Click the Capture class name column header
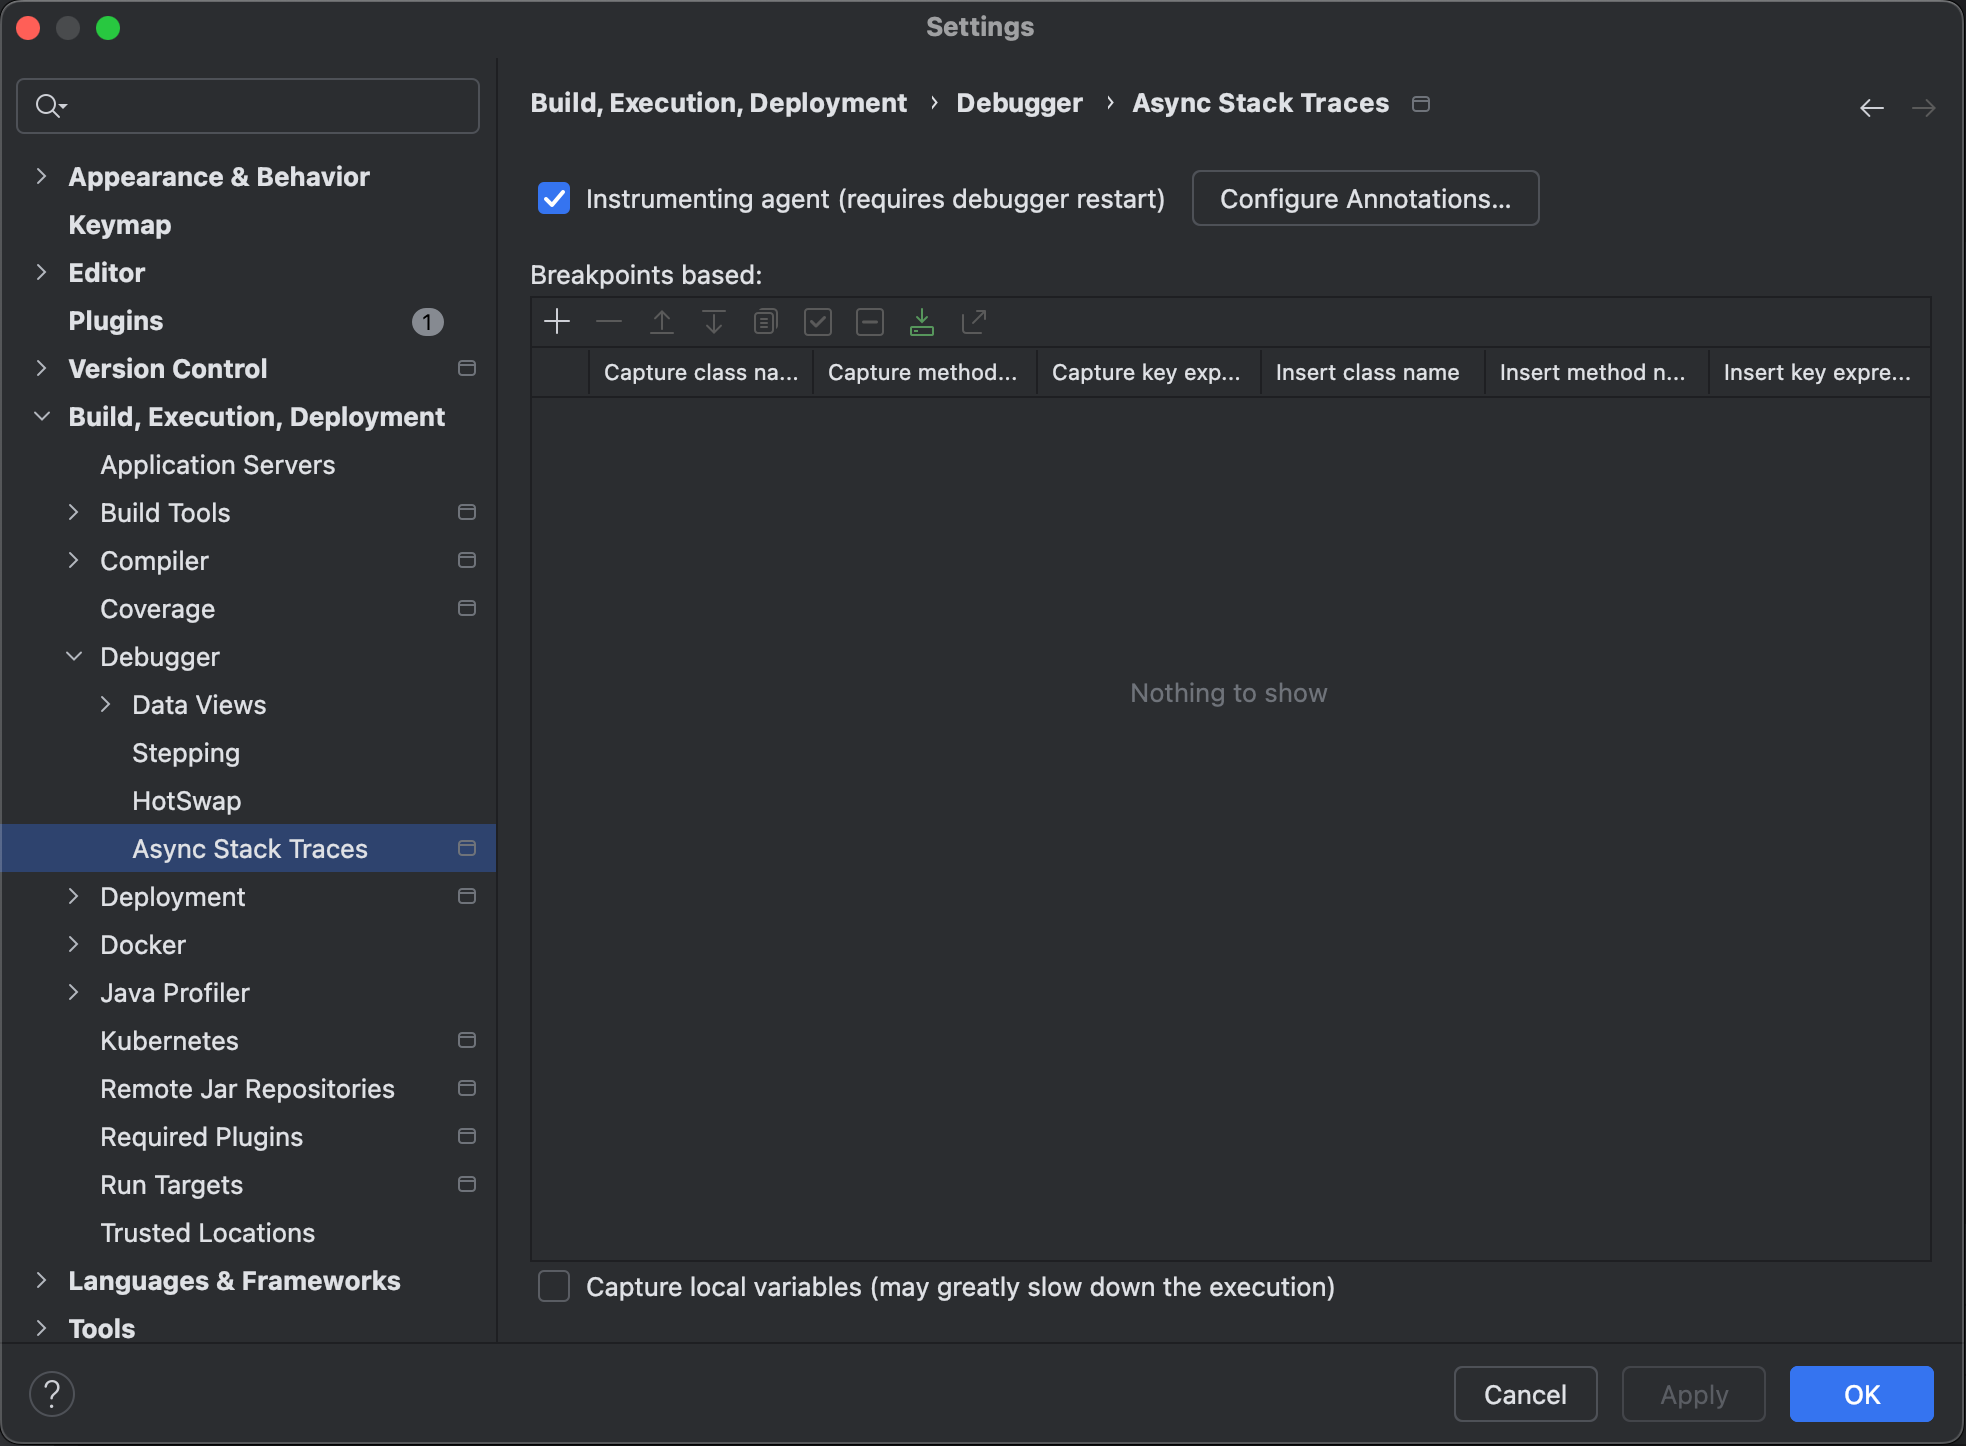The height and width of the screenshot is (1446, 1966). (x=701, y=371)
